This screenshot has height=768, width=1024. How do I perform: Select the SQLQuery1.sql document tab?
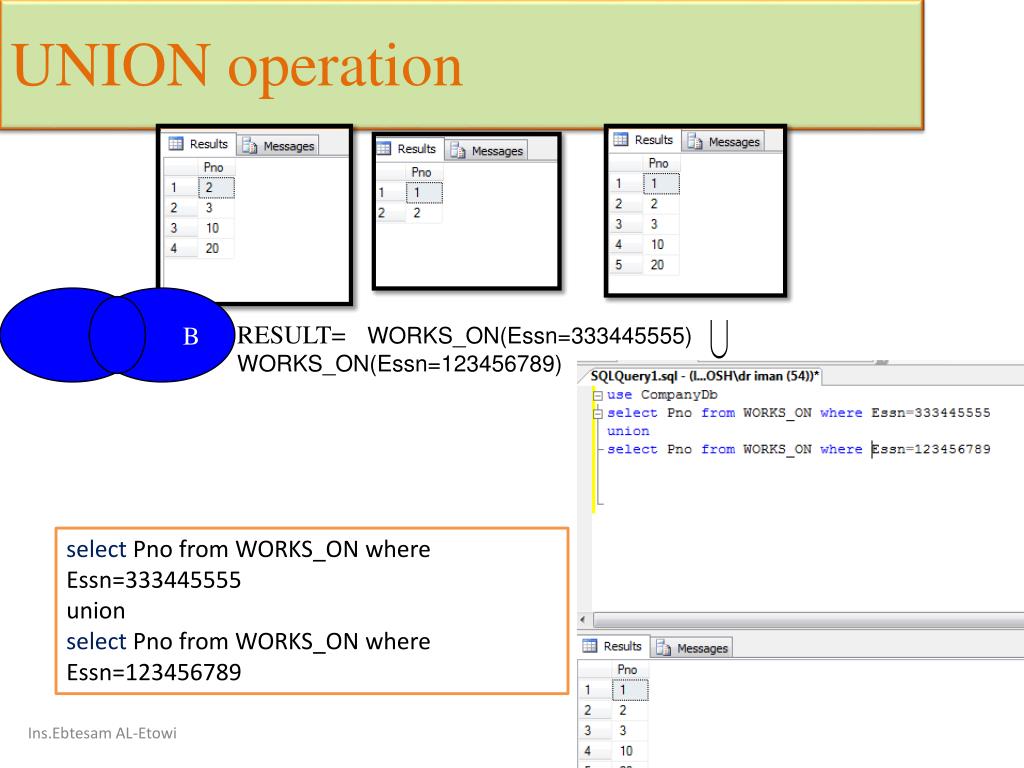coord(704,376)
